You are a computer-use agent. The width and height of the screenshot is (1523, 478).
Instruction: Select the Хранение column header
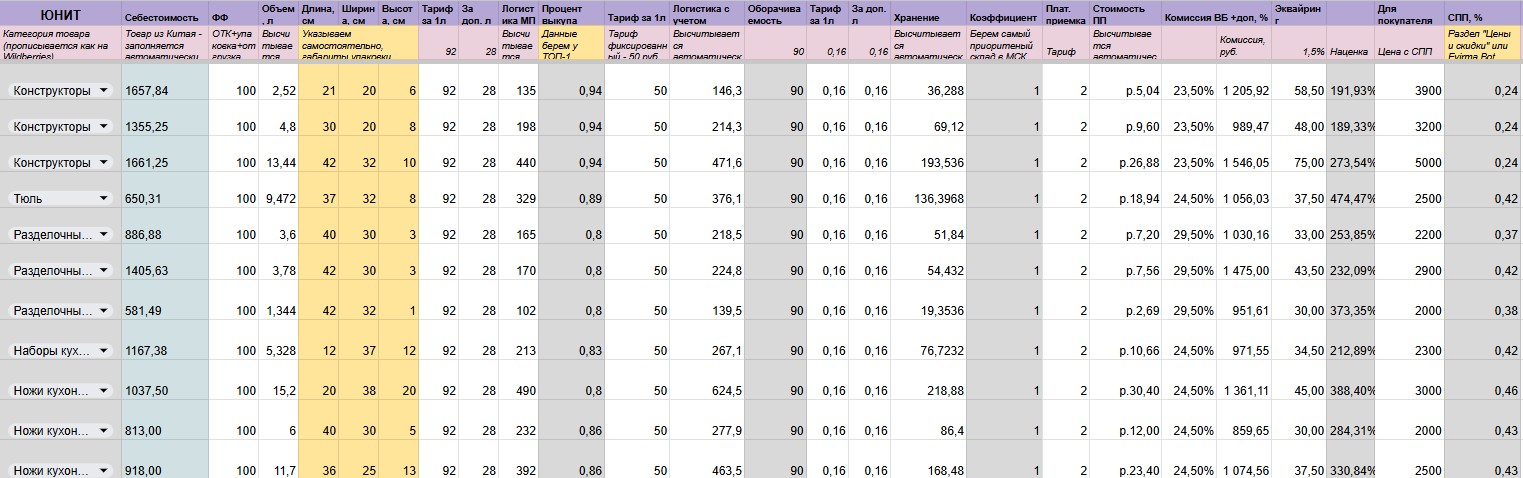929,14
